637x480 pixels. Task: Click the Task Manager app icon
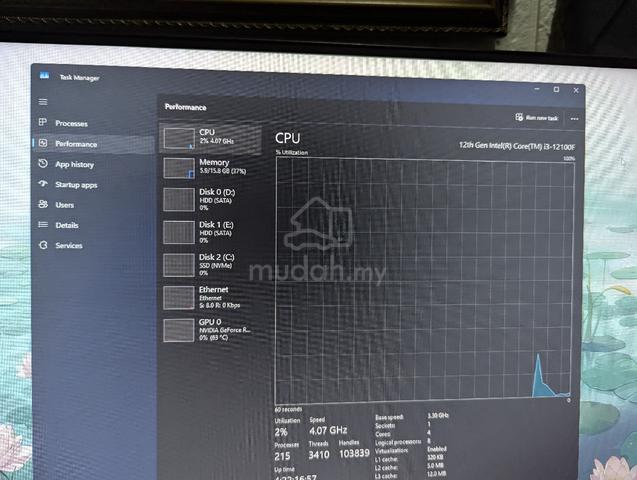coord(44,76)
